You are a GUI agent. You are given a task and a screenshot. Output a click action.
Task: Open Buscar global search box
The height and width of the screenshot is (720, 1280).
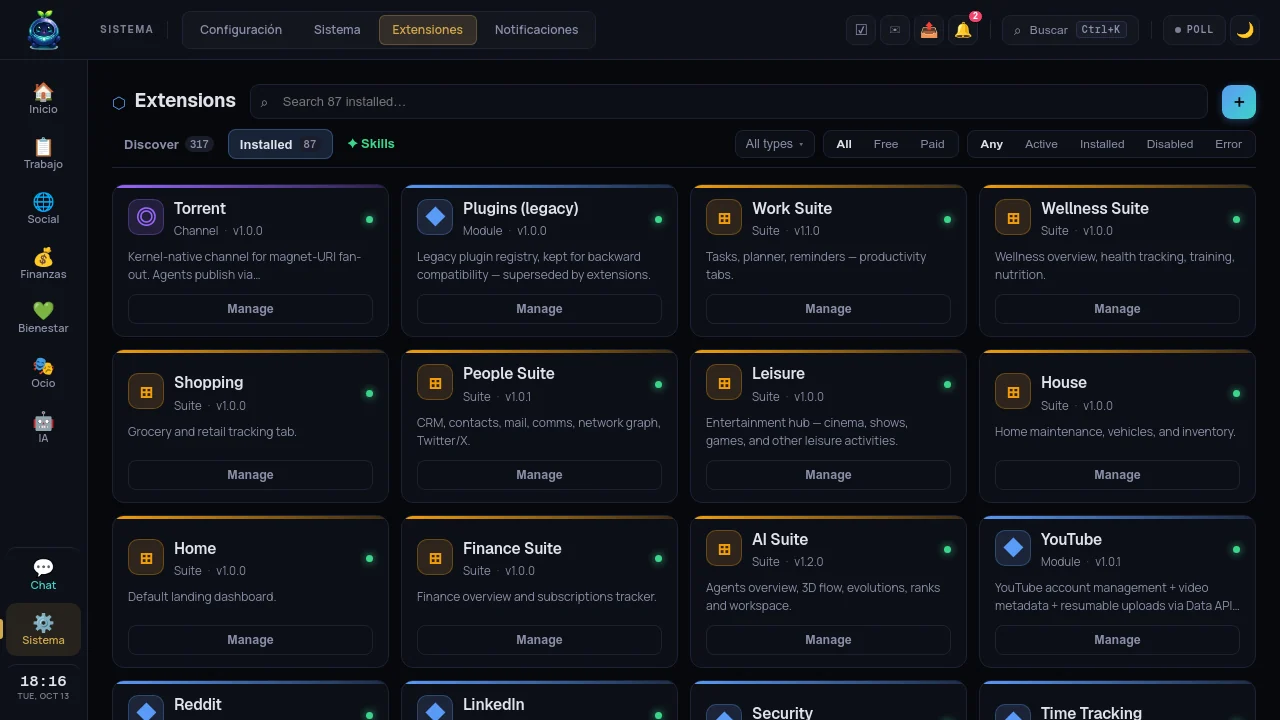(1069, 30)
